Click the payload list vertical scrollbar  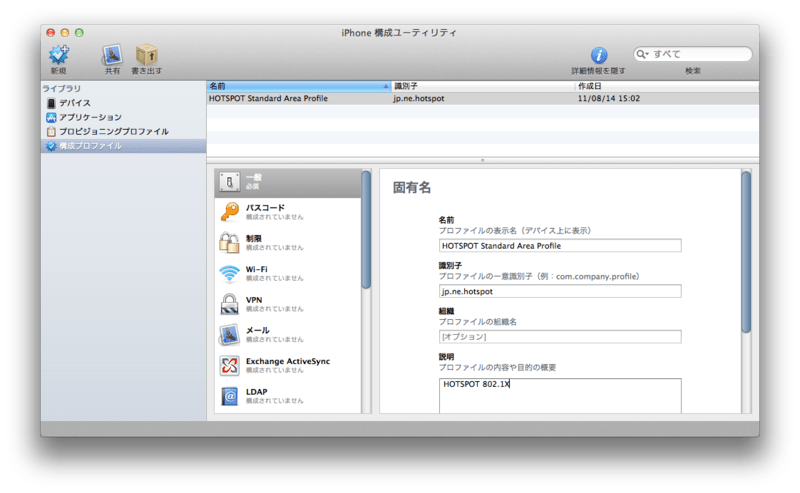pos(366,230)
